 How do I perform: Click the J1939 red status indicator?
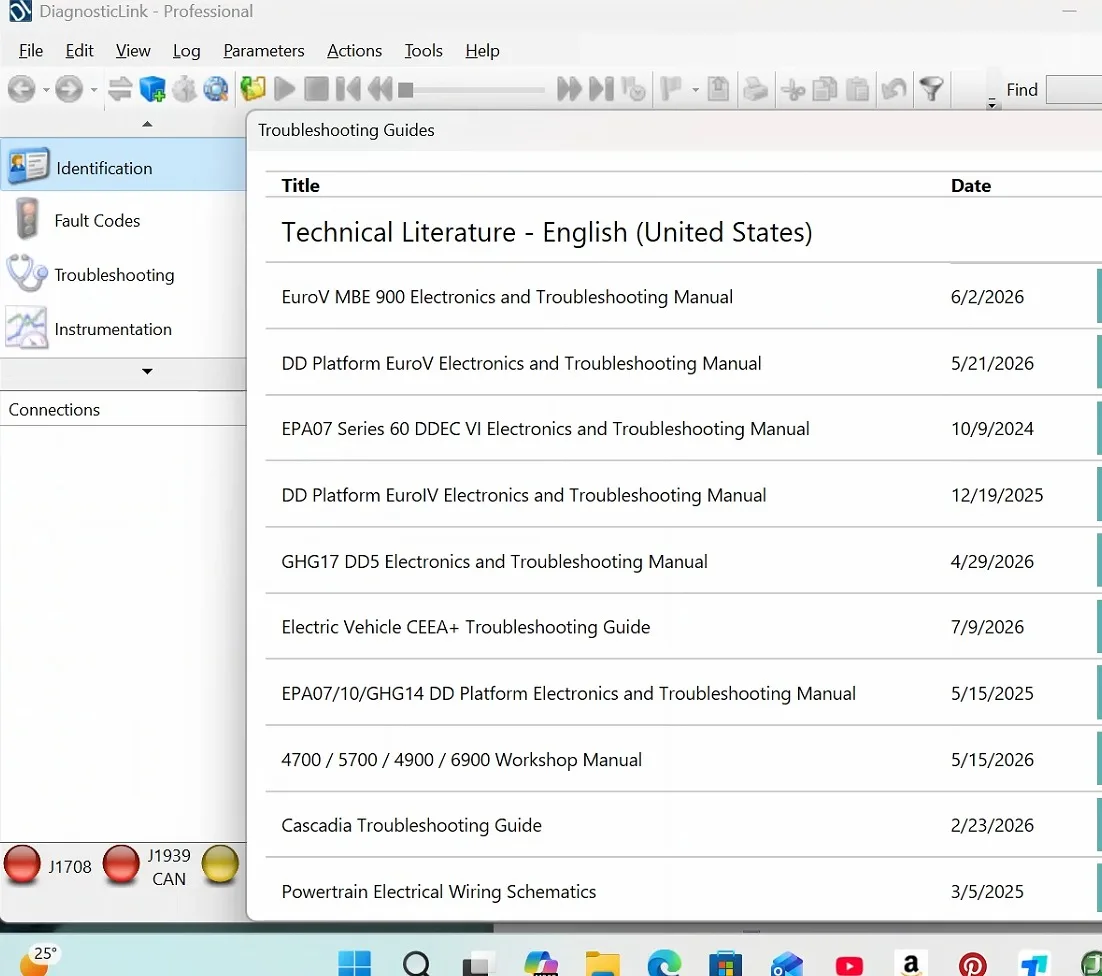(121, 864)
